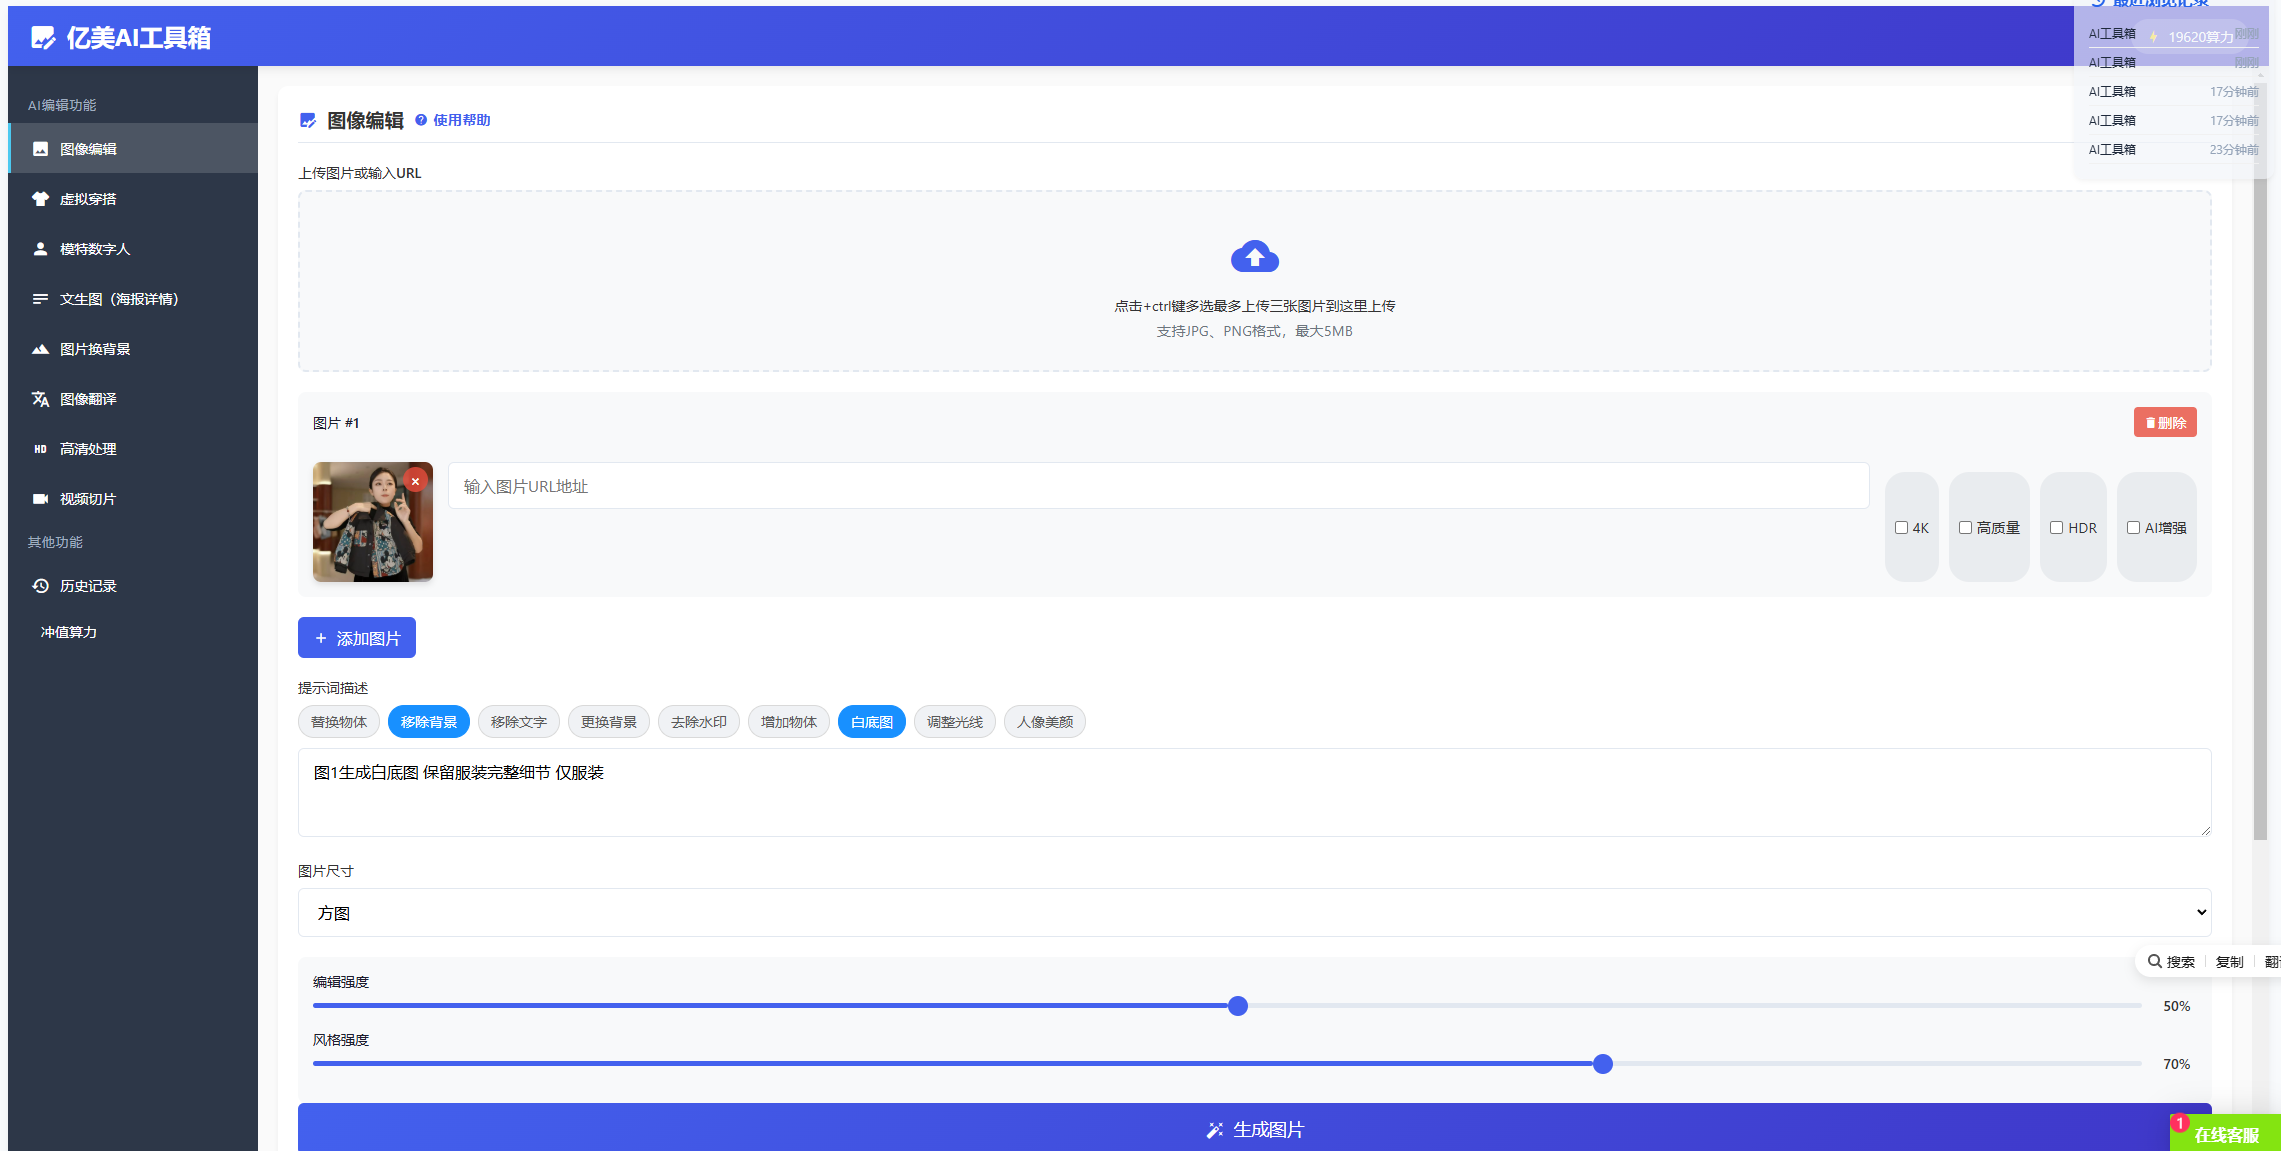Open 图片换背景 in the sidebar

95,349
